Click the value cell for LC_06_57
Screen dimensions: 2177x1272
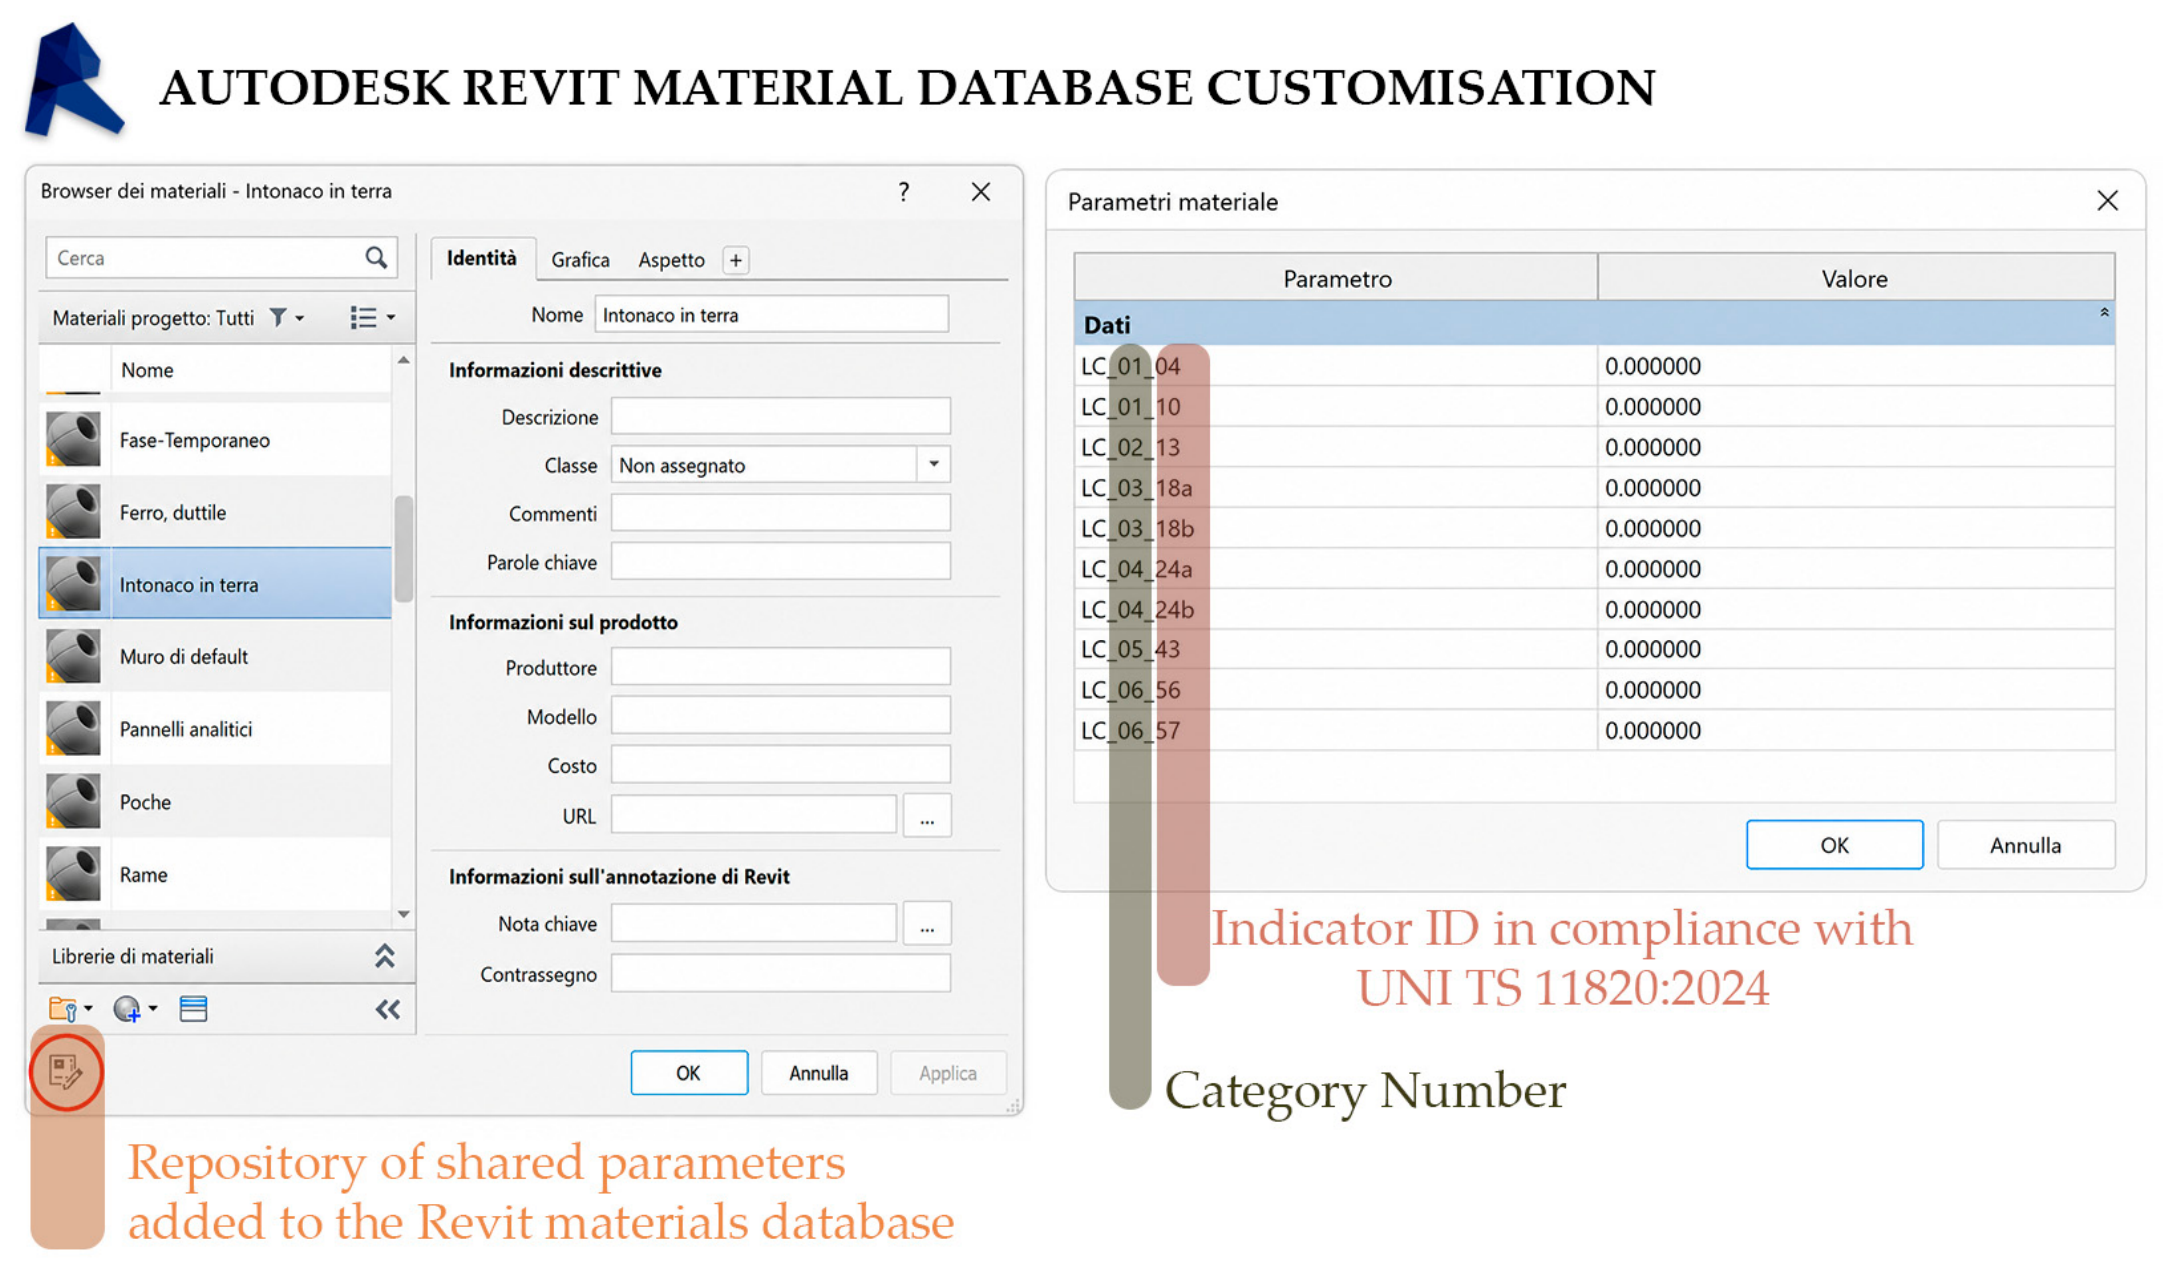pyautogui.click(x=1856, y=730)
